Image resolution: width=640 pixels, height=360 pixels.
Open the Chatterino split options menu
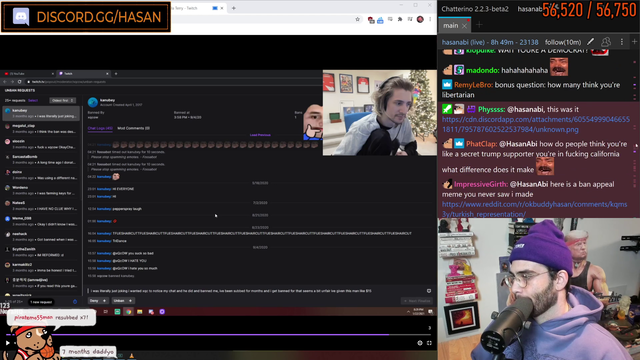point(622,42)
